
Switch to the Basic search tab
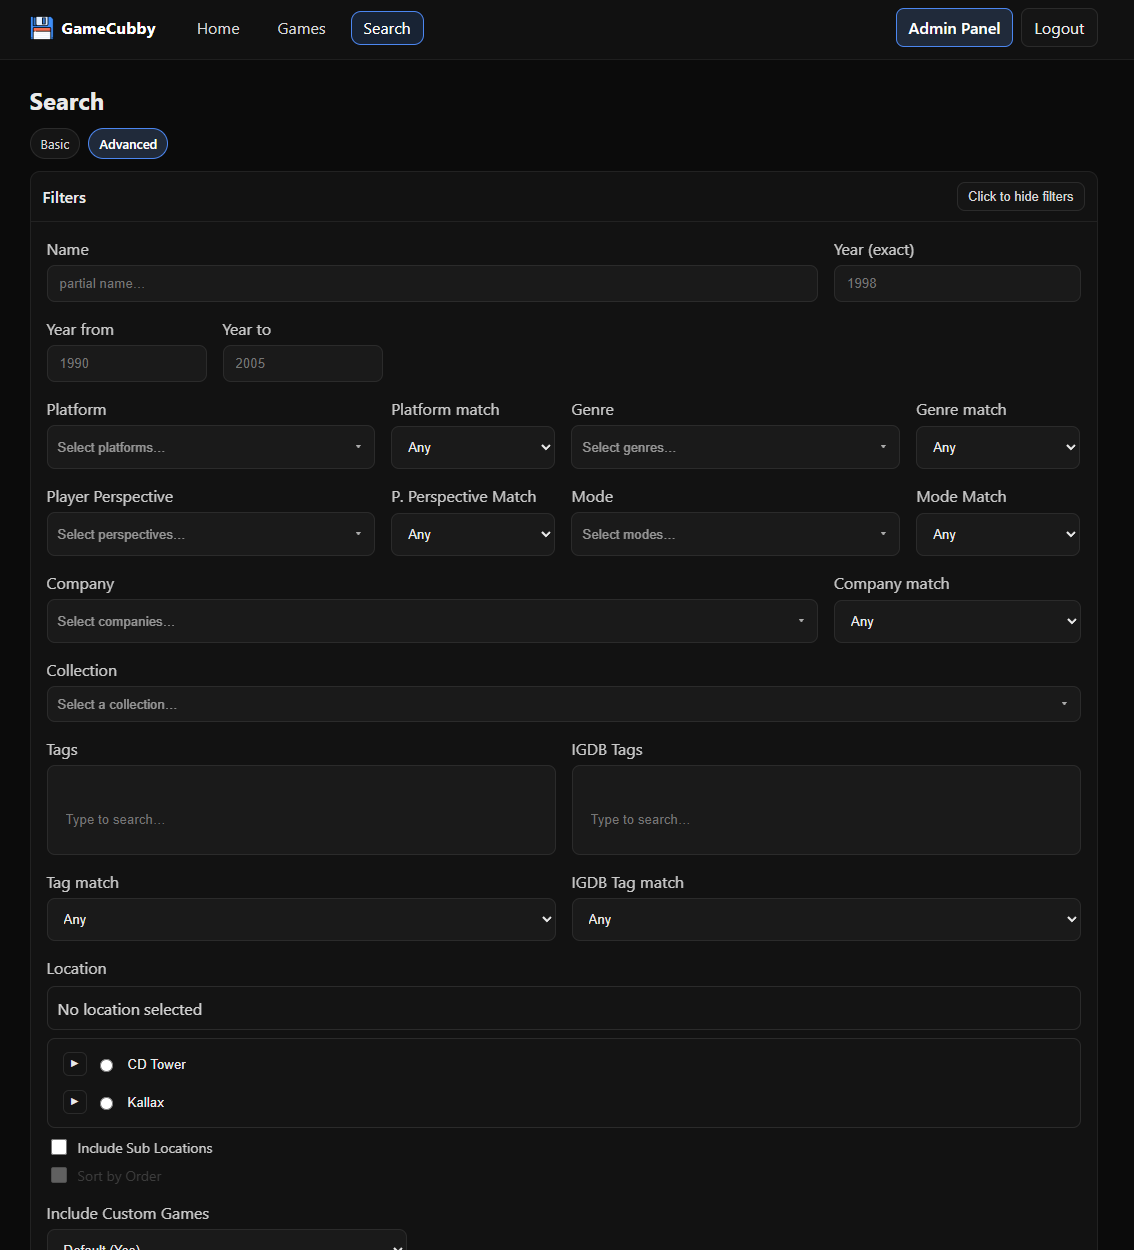(55, 144)
